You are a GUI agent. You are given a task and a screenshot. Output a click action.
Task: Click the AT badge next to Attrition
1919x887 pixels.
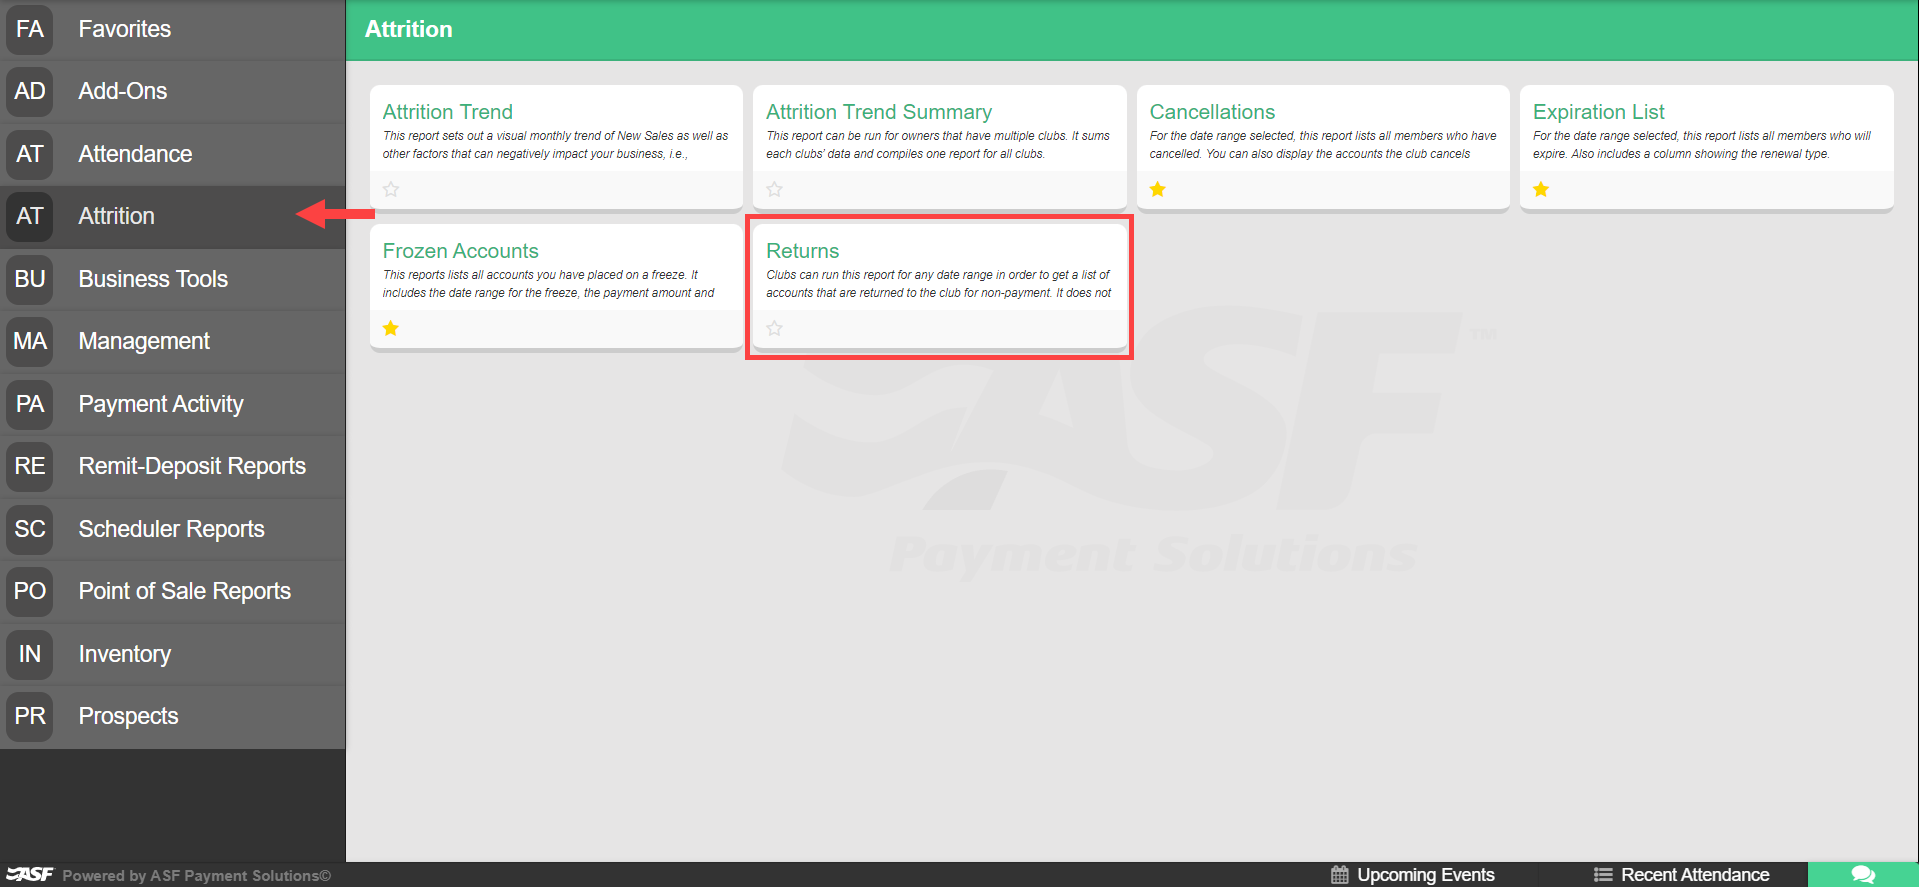click(x=29, y=216)
